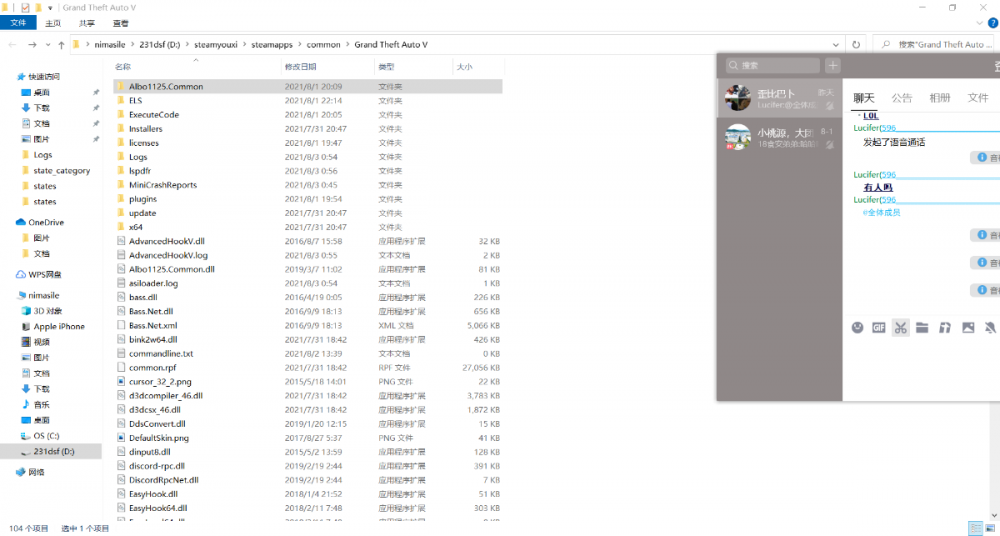This screenshot has width=1000, height=536.
Task: Open the 共享 ribbon tab
Action: (87, 23)
